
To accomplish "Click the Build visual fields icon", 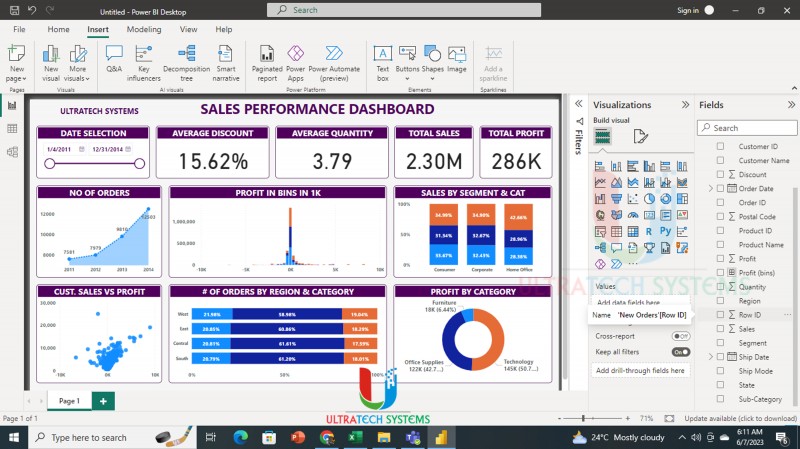I will (603, 136).
